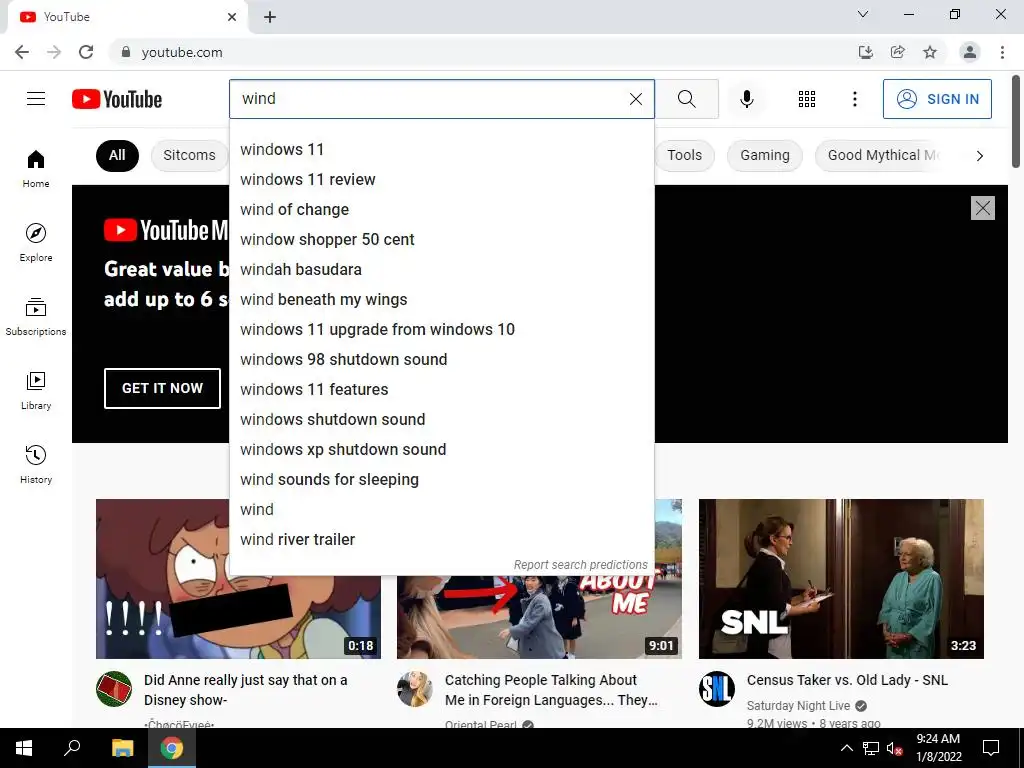Pick windows shutdown sound suggestion
The width and height of the screenshot is (1024, 768).
pyautogui.click(x=441, y=420)
